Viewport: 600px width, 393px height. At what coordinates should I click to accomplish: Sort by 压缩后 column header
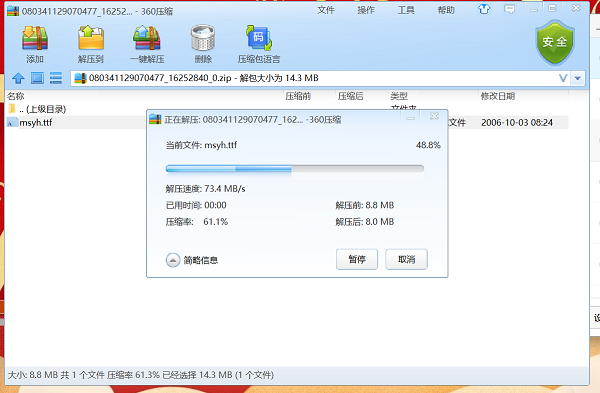pos(351,96)
